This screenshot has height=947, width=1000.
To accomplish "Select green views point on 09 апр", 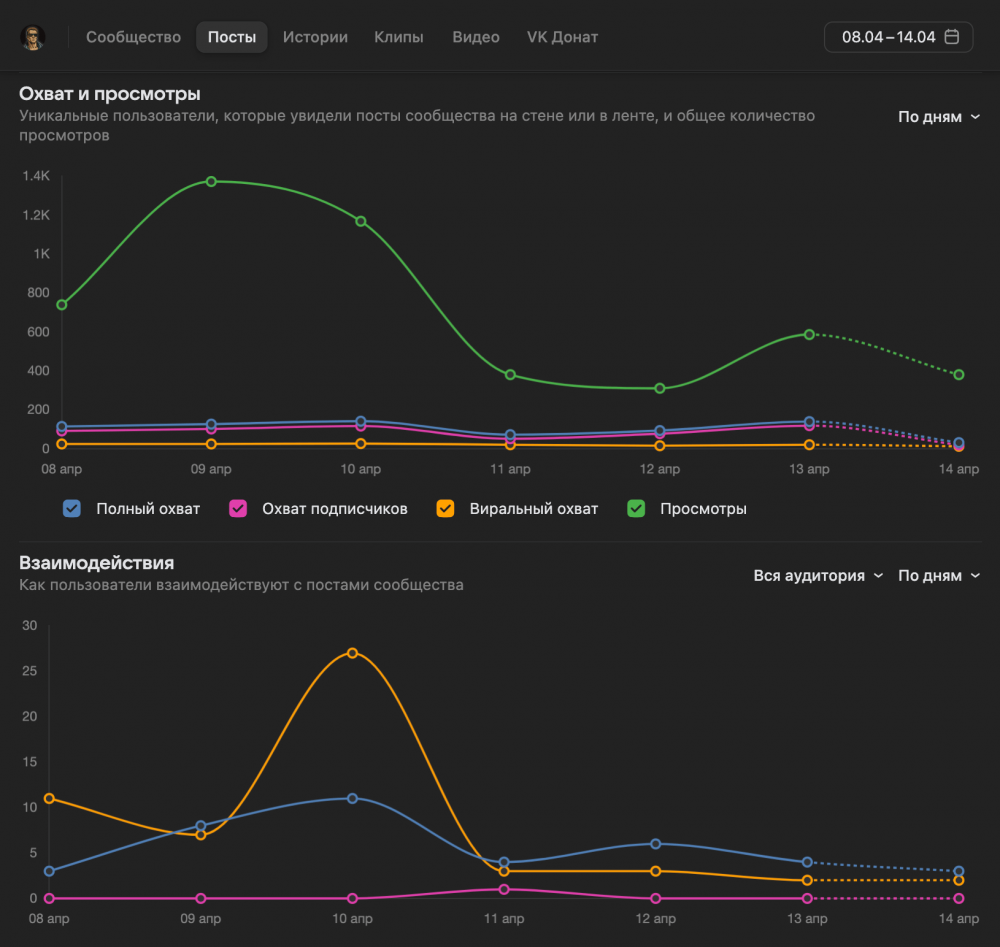I will pos(211,182).
